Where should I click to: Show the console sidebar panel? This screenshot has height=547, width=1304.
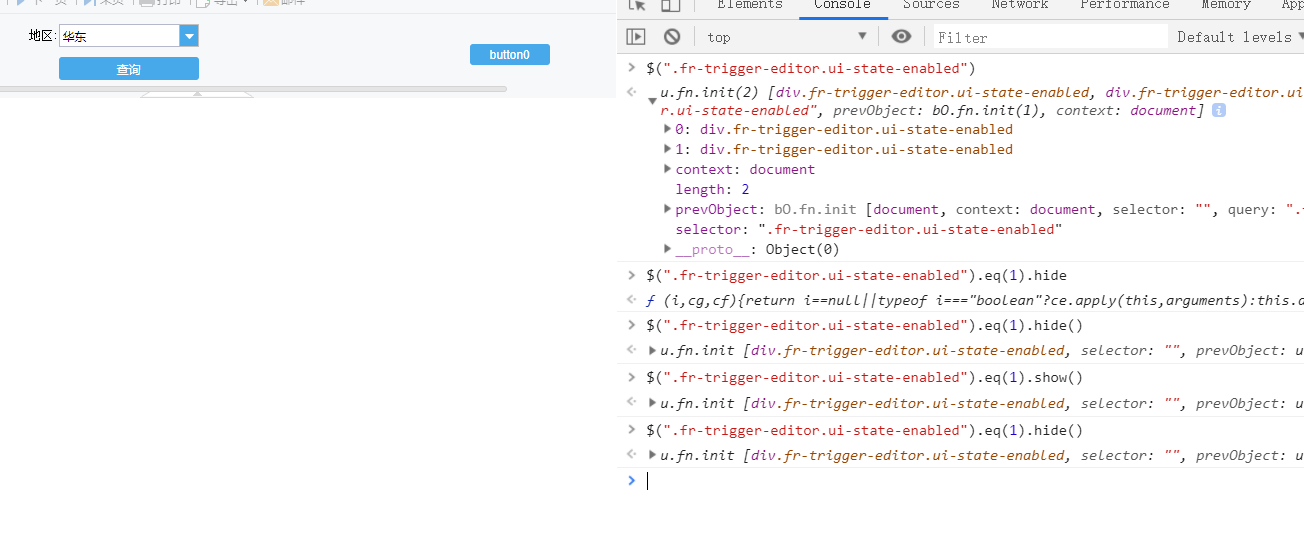(x=636, y=37)
